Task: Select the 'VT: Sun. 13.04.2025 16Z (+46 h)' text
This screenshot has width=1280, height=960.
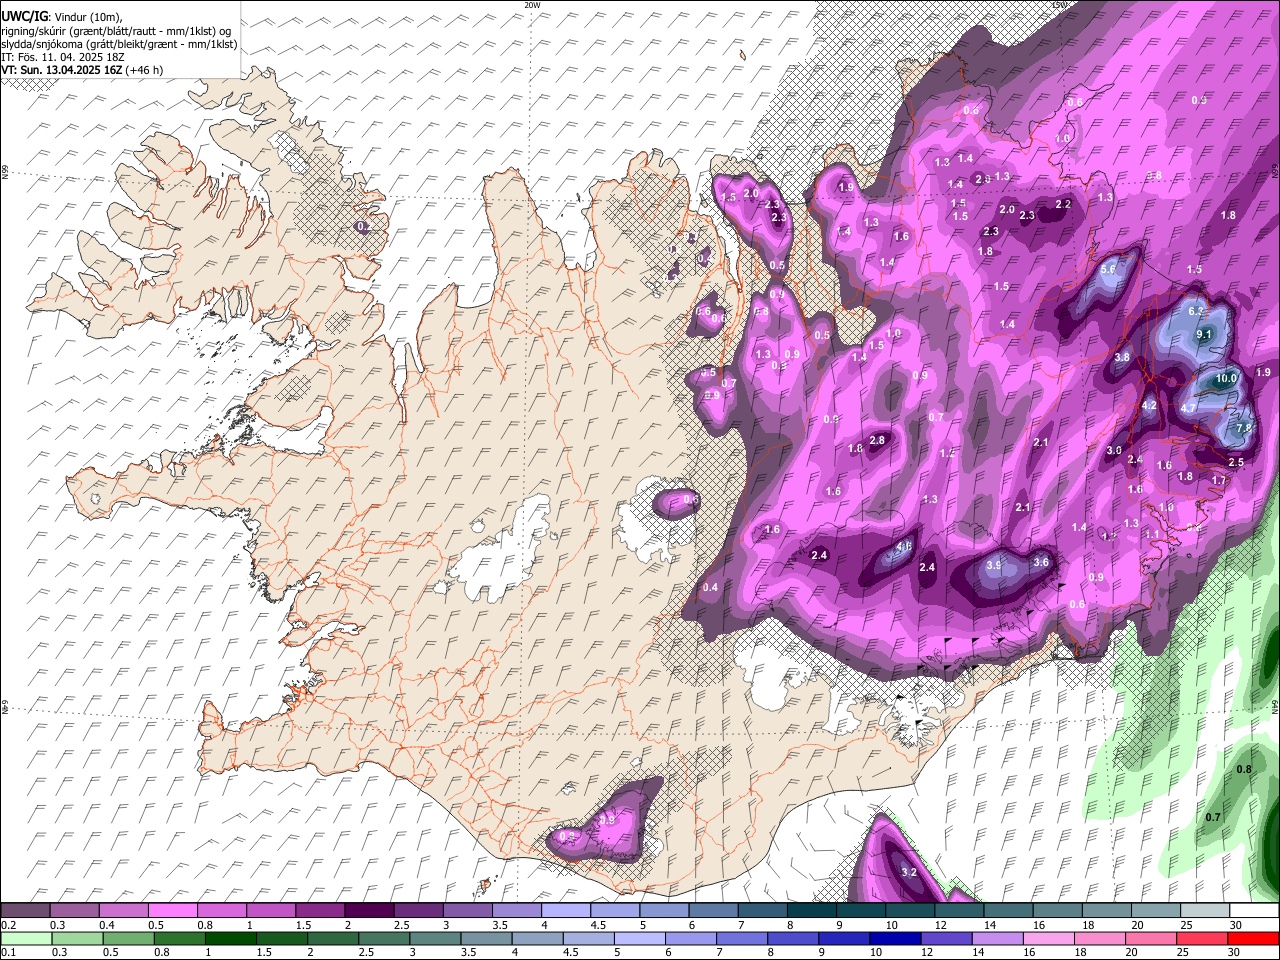Action: [x=82, y=70]
